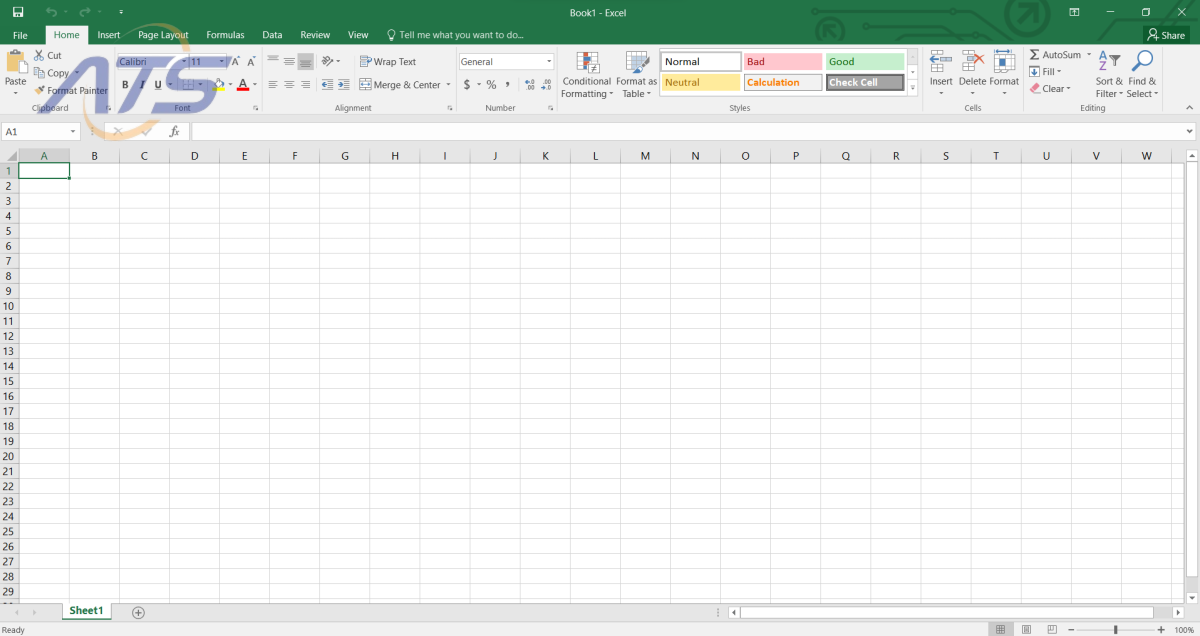
Task: Apply the Good cell style
Action: click(865, 62)
